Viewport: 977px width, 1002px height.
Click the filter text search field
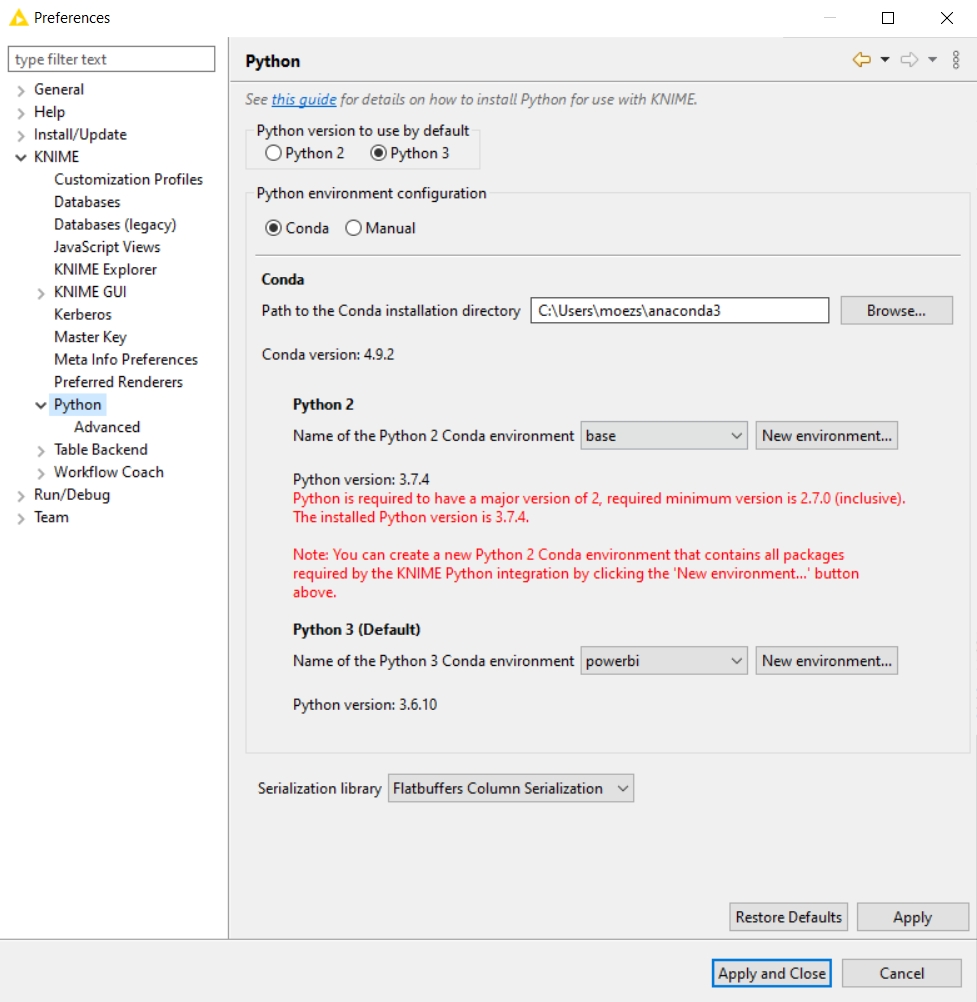click(111, 60)
